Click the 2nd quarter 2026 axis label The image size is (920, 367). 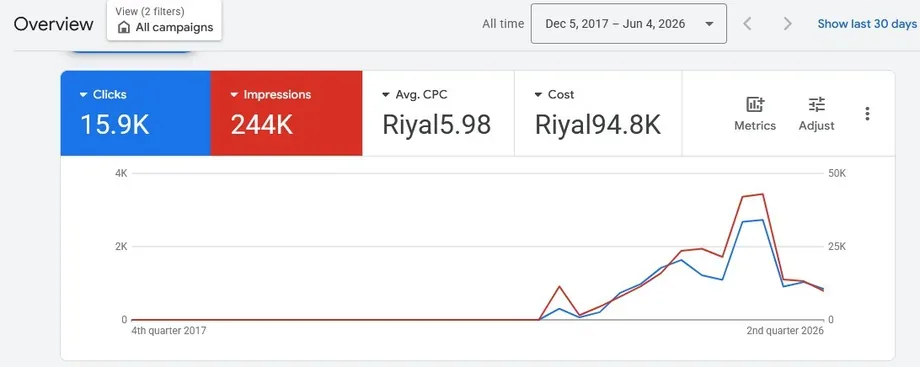click(785, 331)
